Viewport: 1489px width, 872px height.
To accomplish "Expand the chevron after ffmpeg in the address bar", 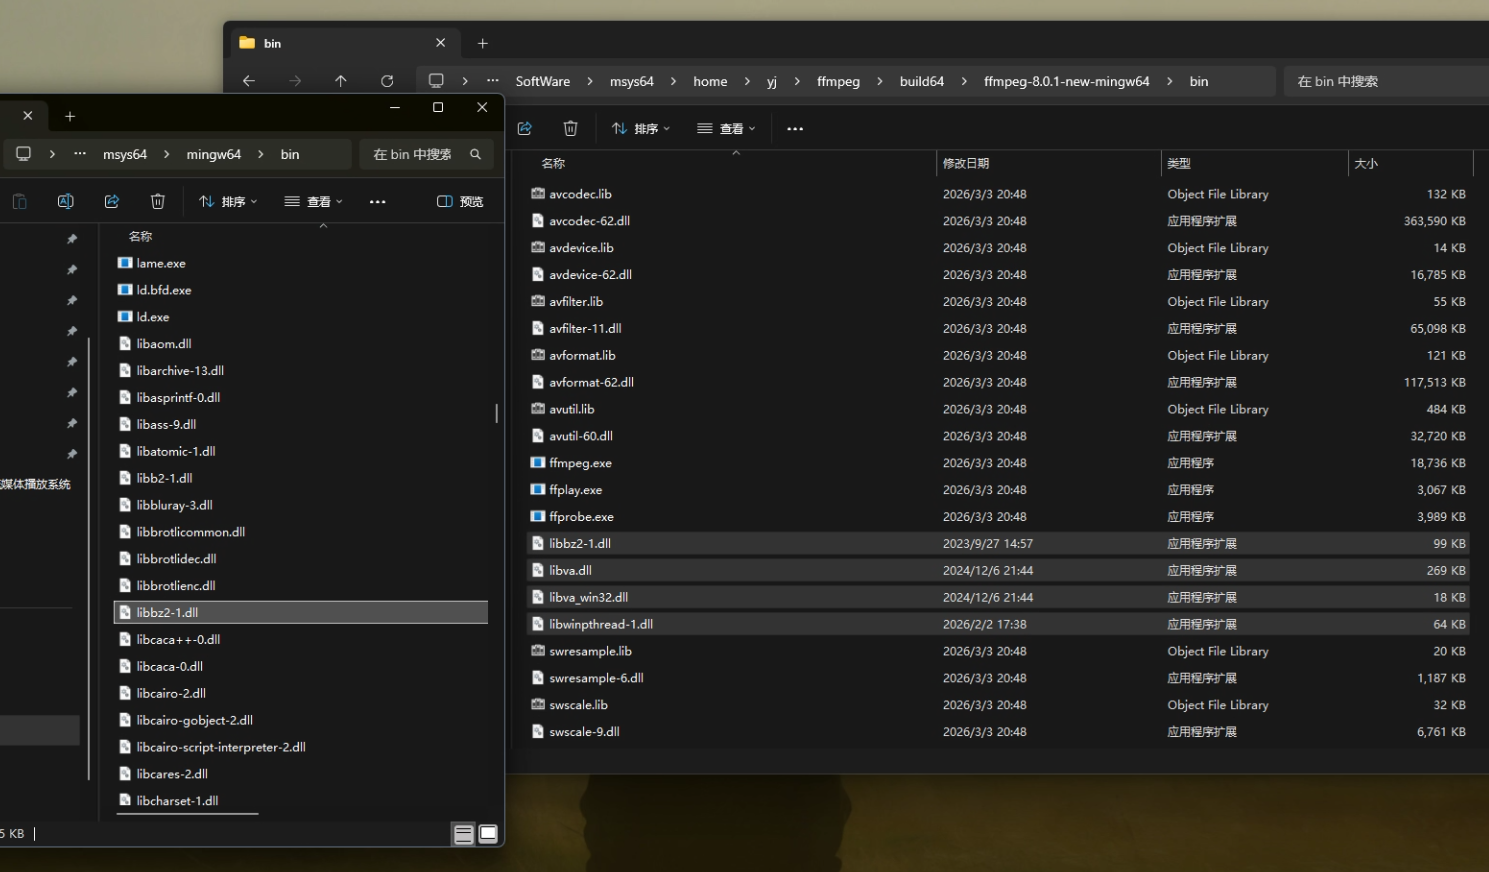I will click(879, 81).
